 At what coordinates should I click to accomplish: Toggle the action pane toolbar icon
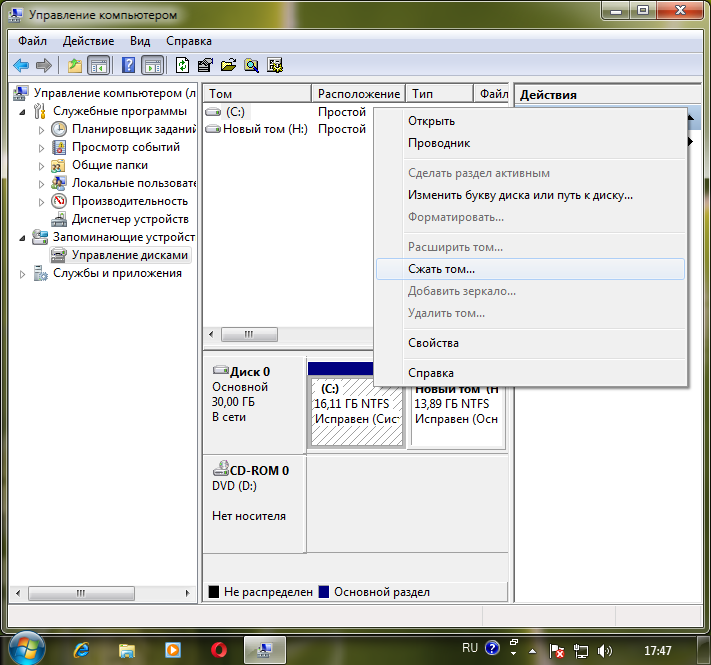pyautogui.click(x=152, y=65)
